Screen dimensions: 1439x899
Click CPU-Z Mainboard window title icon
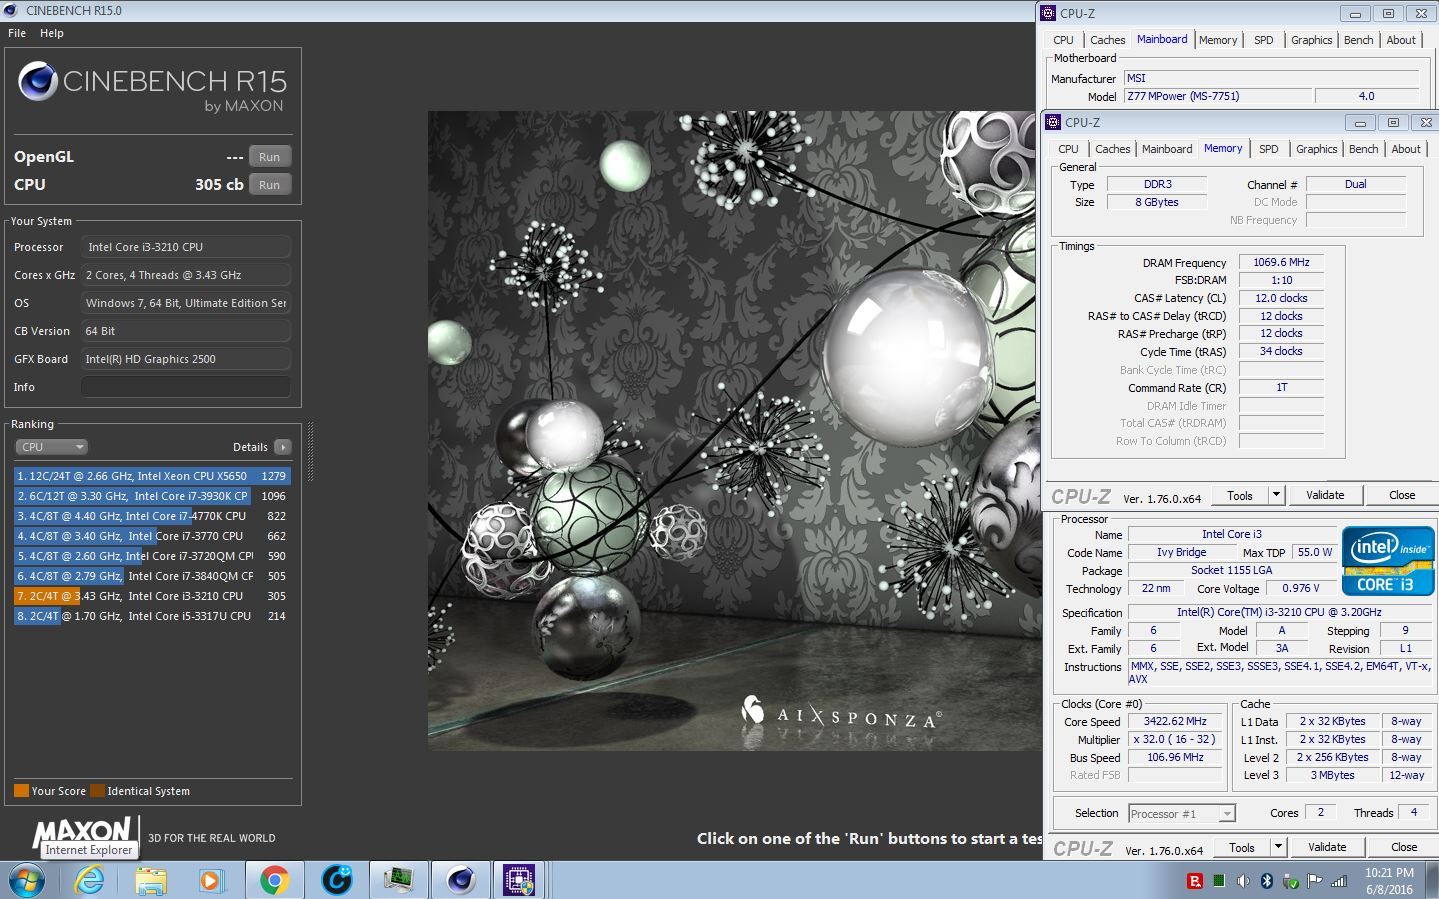click(1048, 13)
